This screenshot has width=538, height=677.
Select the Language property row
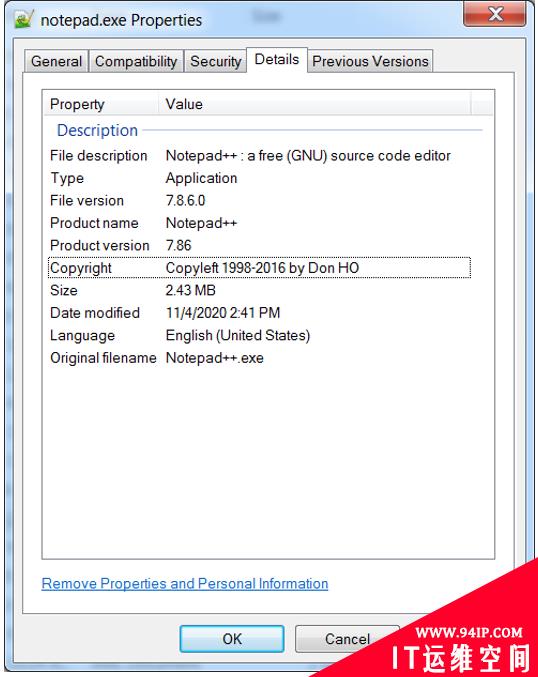pos(260,335)
